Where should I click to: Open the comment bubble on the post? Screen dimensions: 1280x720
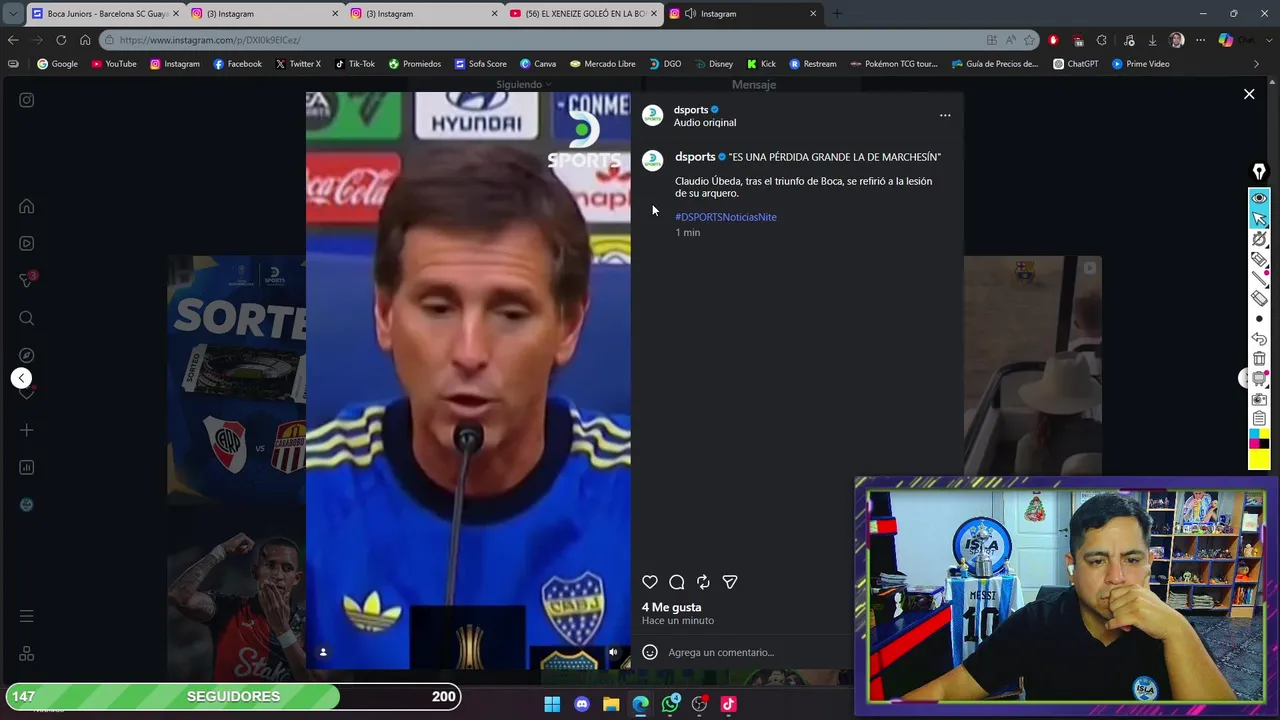[x=677, y=582]
